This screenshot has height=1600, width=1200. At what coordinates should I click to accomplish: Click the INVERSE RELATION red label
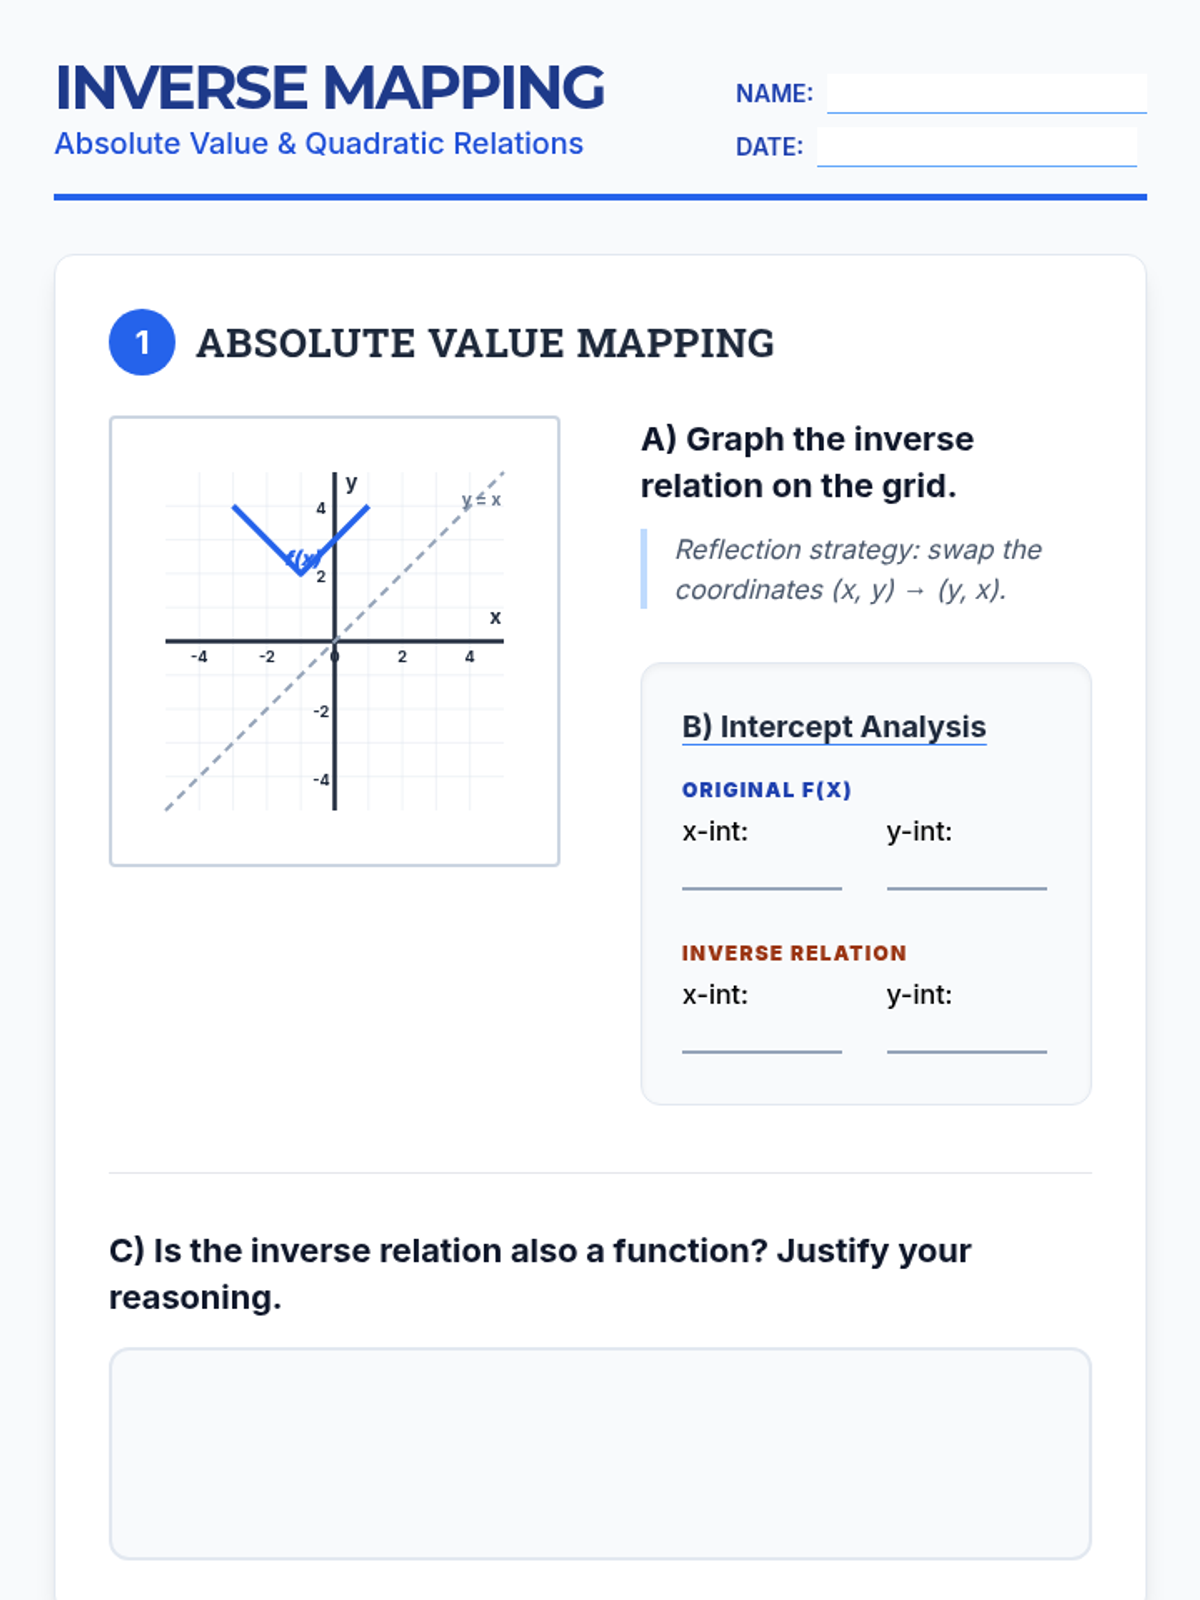[793, 953]
